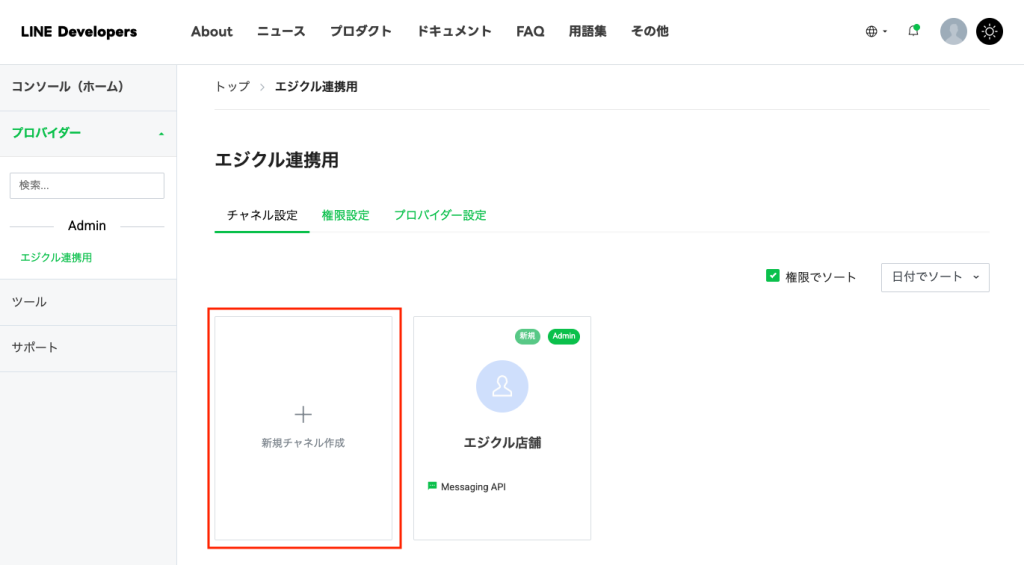This screenshot has width=1024, height=565.
Task: Select エジクル連携用 provider in sidebar
Action: pos(56,257)
